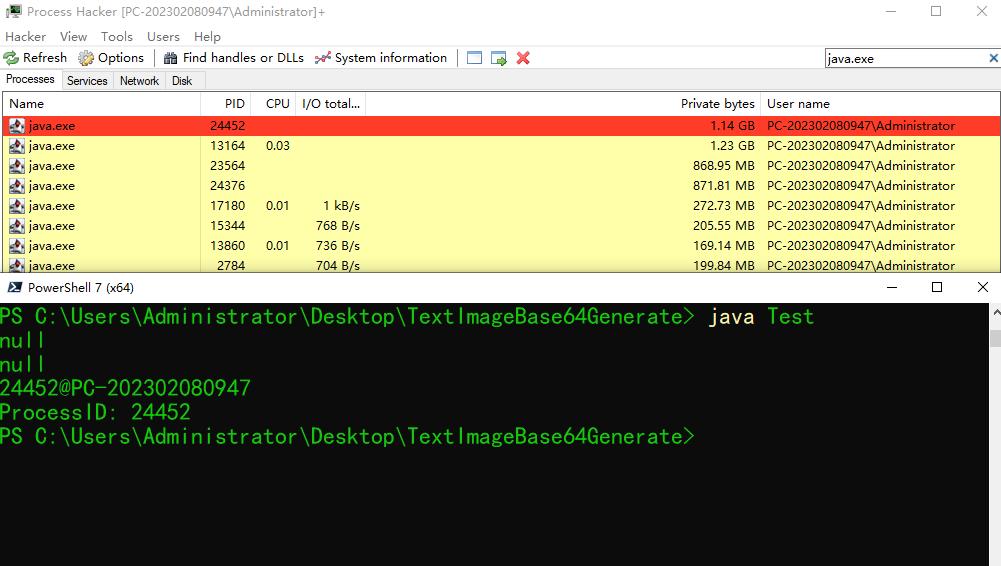Minimize the Process Hacker window
This screenshot has height=566, width=1001.
point(891,11)
